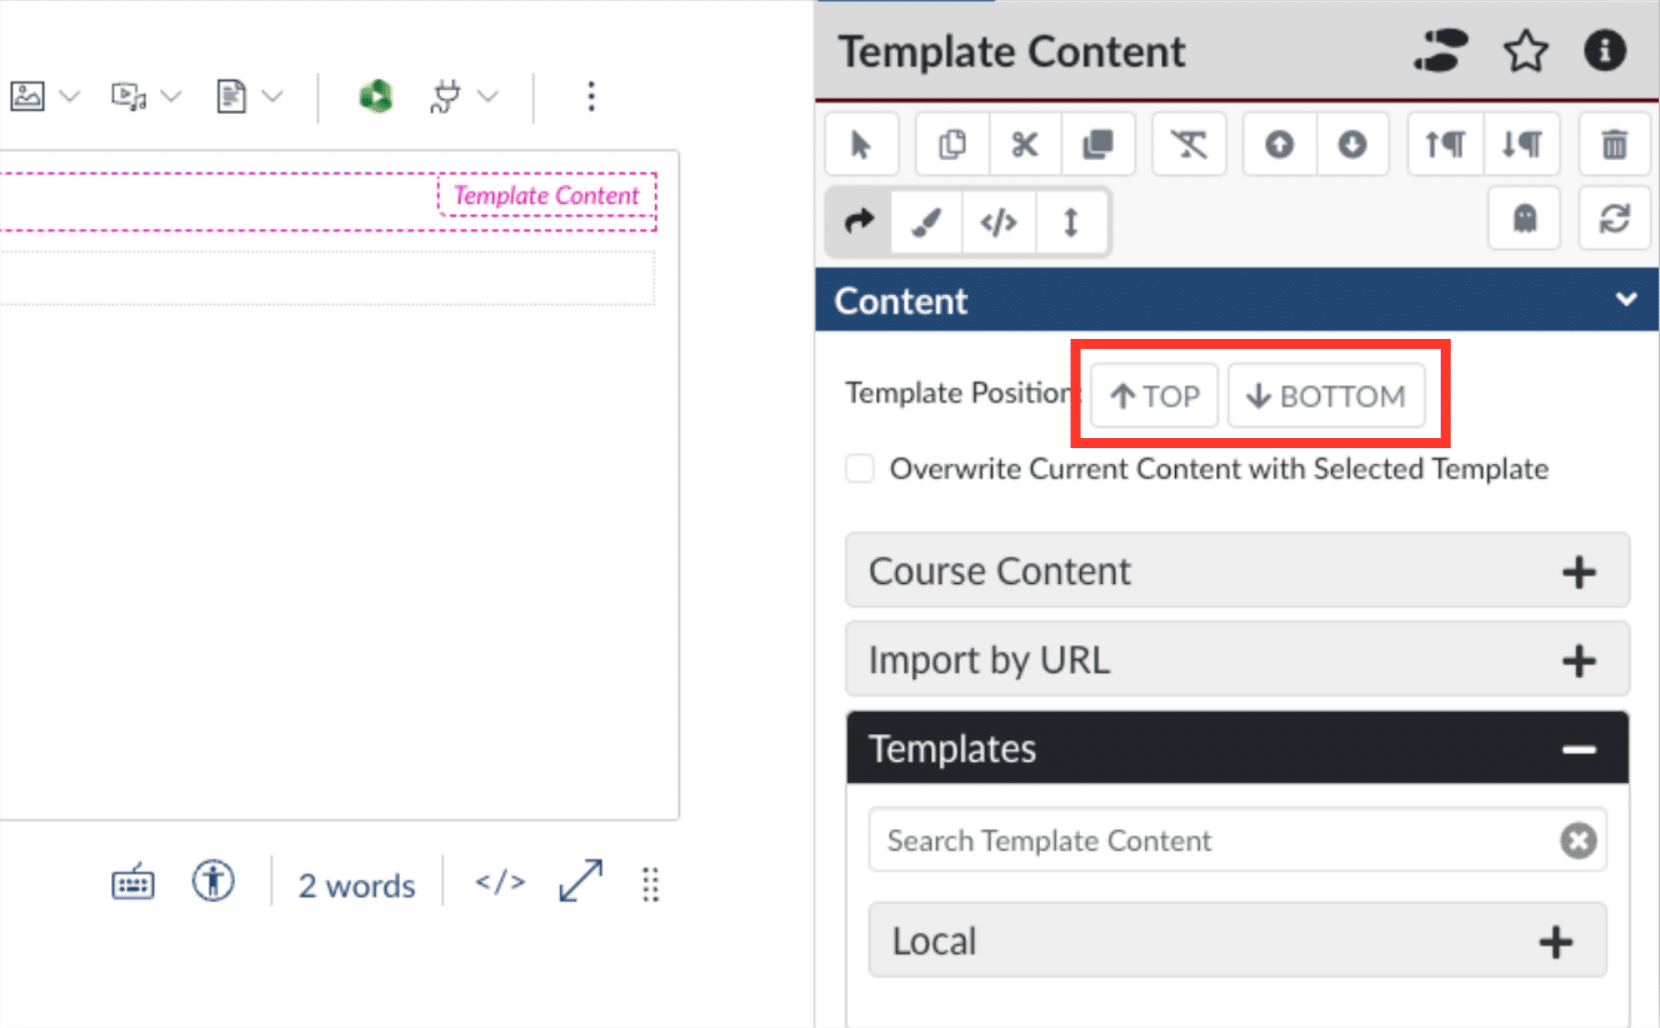Copy the selected element using the copy icon
Viewport: 1660px width, 1028px height.
coord(951,144)
